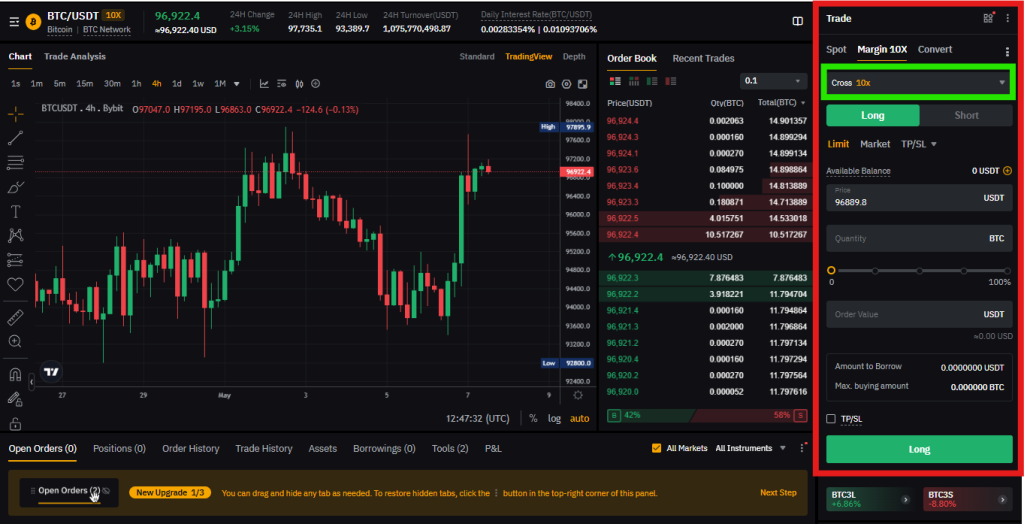Select the ruler measure tool
1024x524 pixels.
[x=16, y=318]
